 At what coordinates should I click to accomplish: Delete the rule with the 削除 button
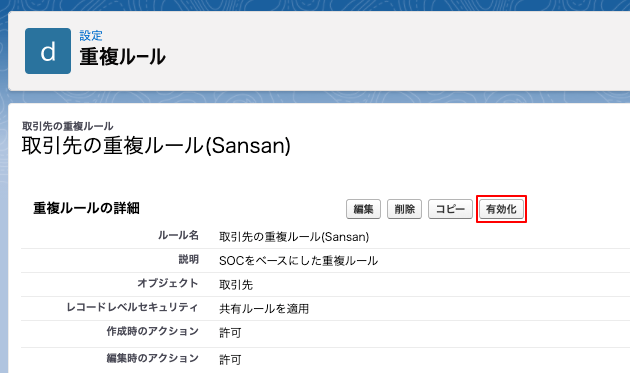point(404,209)
